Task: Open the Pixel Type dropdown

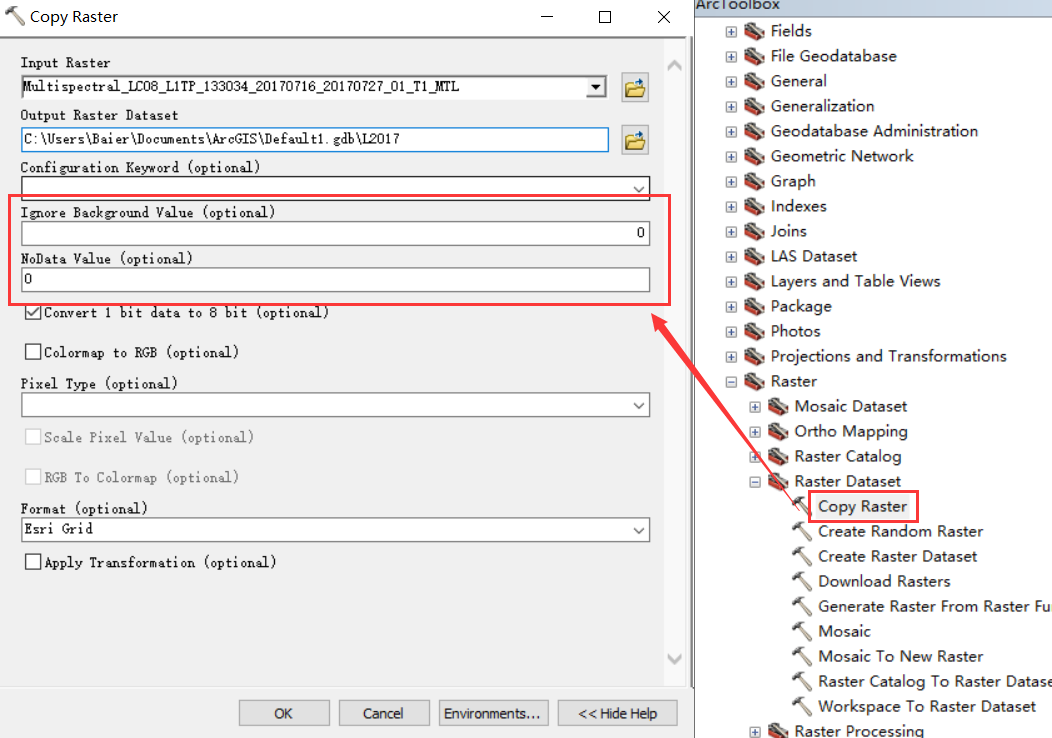Action: [x=639, y=405]
